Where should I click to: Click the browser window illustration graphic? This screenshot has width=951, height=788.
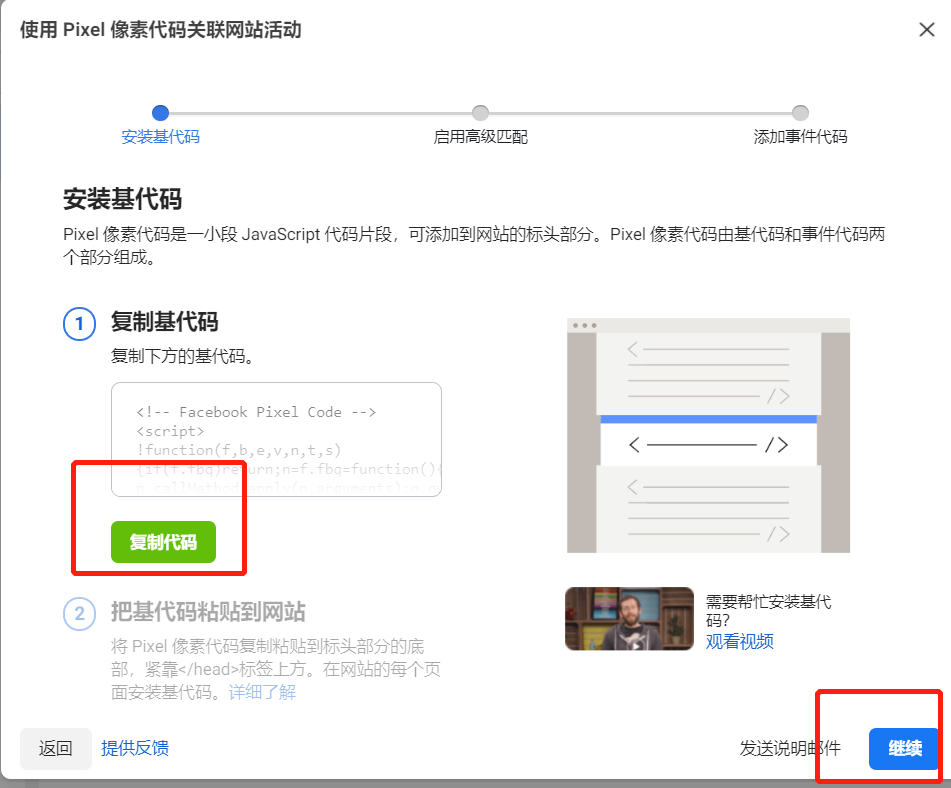coord(708,435)
